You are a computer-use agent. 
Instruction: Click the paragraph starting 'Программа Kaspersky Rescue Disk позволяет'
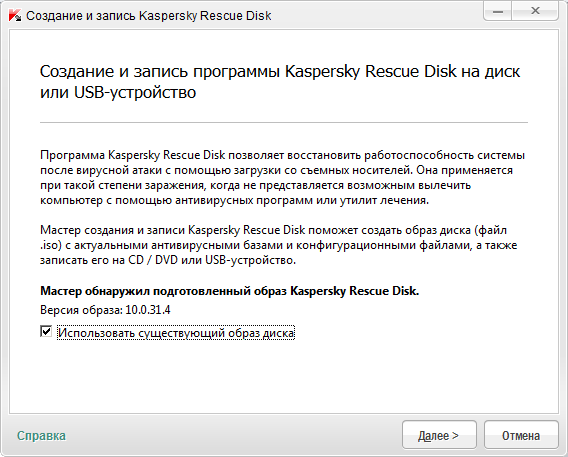(283, 177)
